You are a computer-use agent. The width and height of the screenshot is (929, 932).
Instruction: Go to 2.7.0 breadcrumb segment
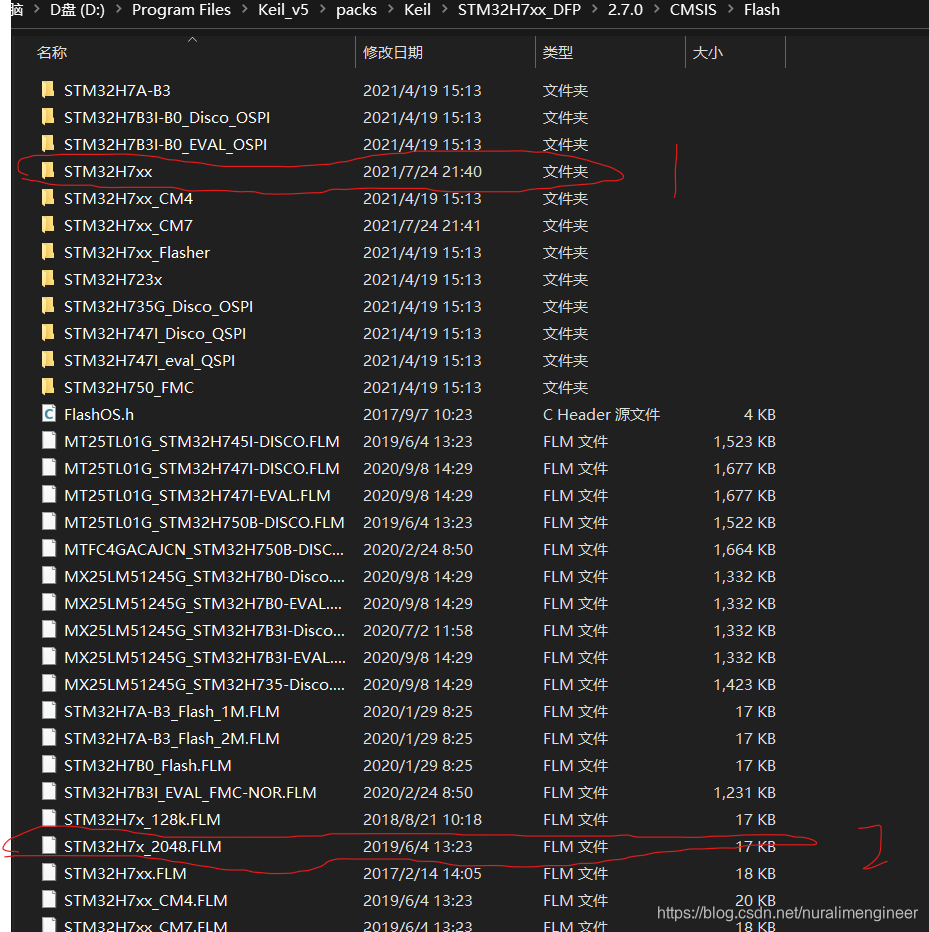point(625,10)
